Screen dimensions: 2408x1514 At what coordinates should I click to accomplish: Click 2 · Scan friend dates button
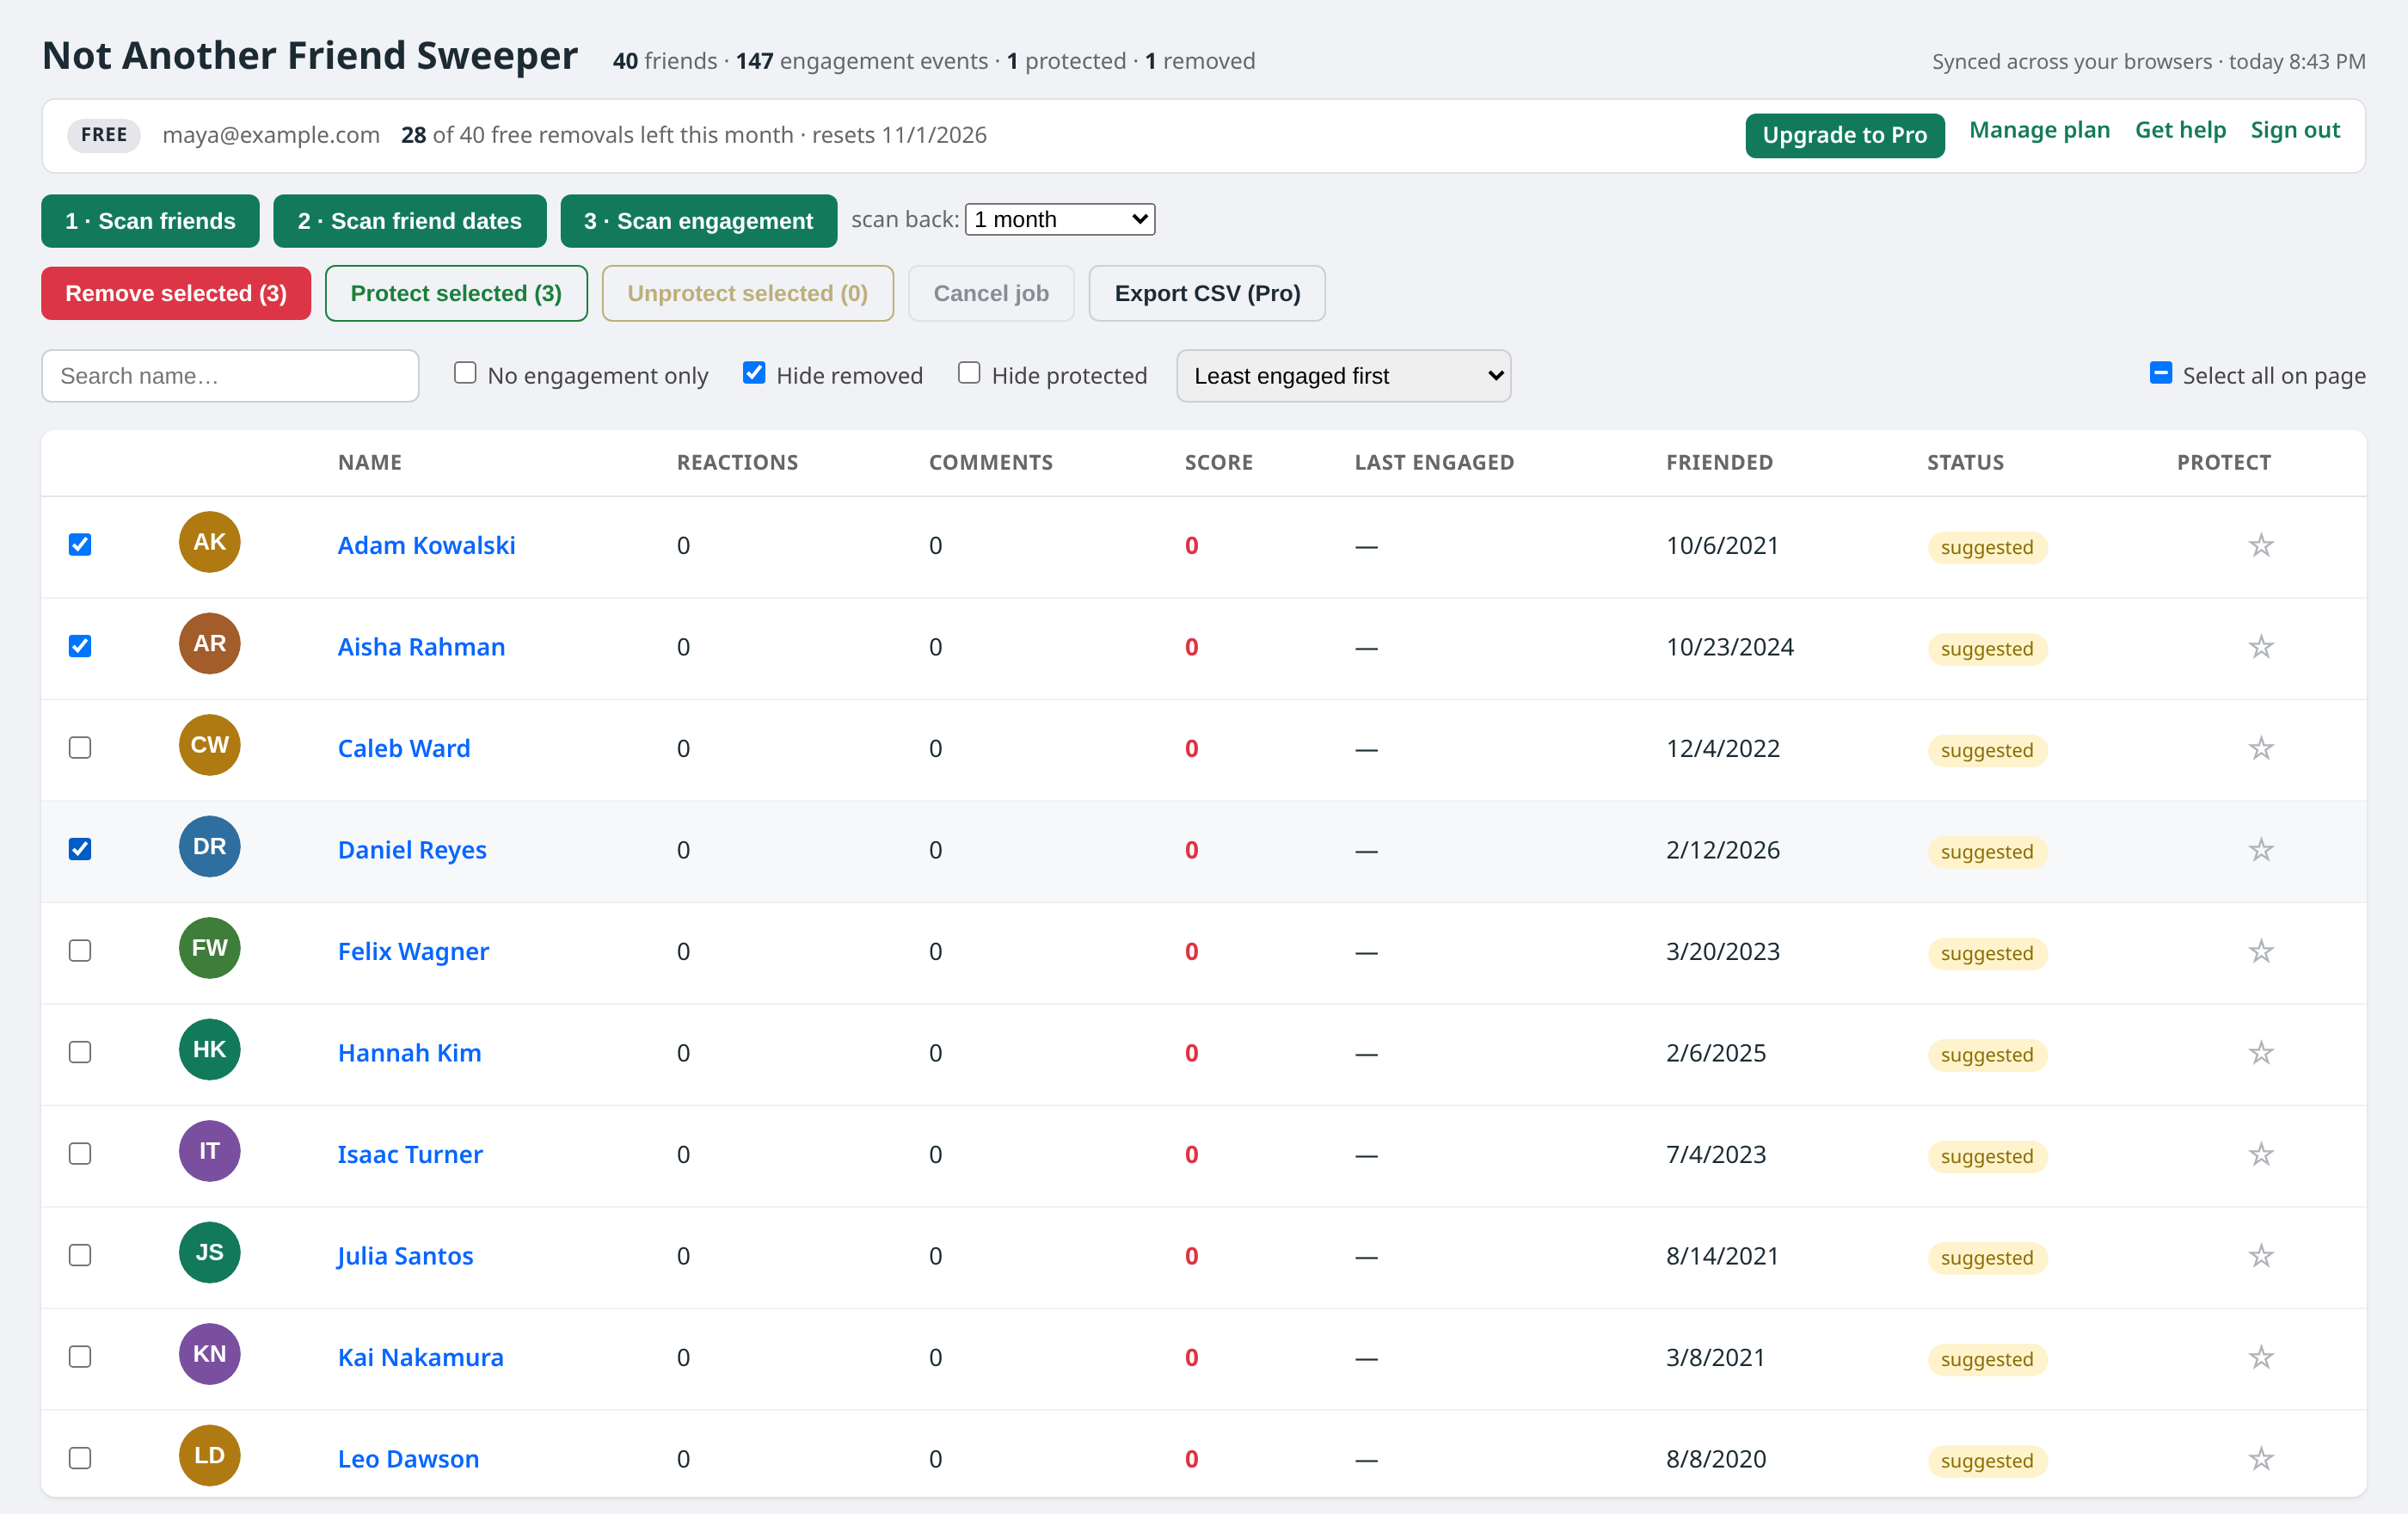point(409,221)
